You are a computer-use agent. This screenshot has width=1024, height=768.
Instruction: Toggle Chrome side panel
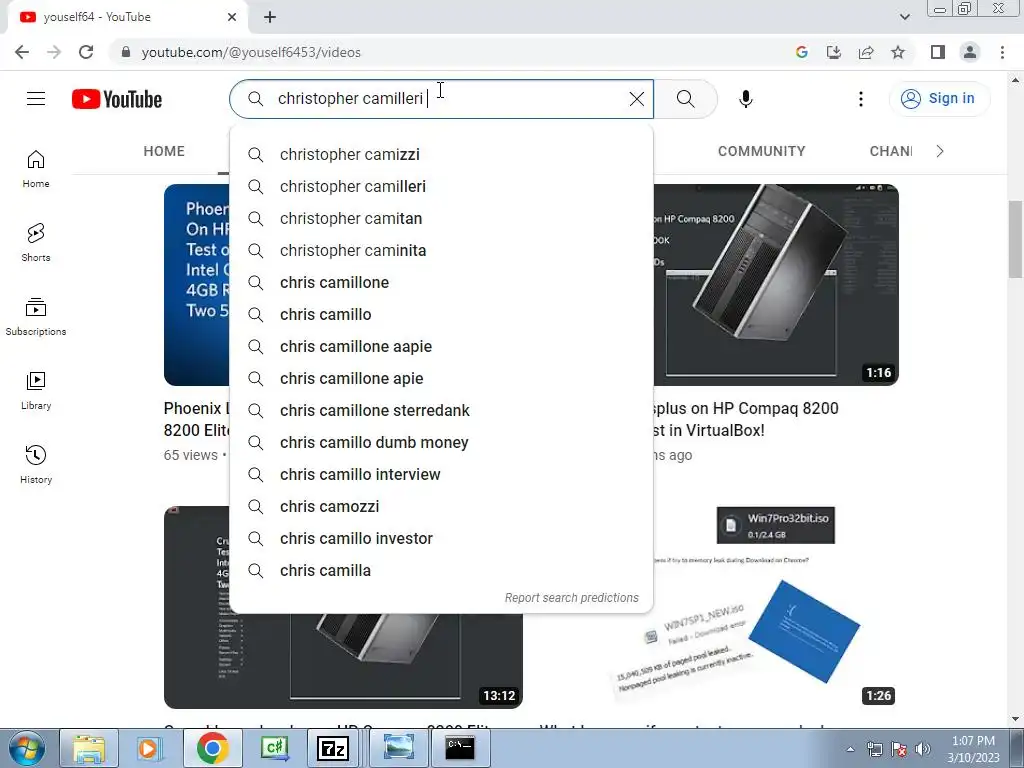pyautogui.click(x=938, y=52)
